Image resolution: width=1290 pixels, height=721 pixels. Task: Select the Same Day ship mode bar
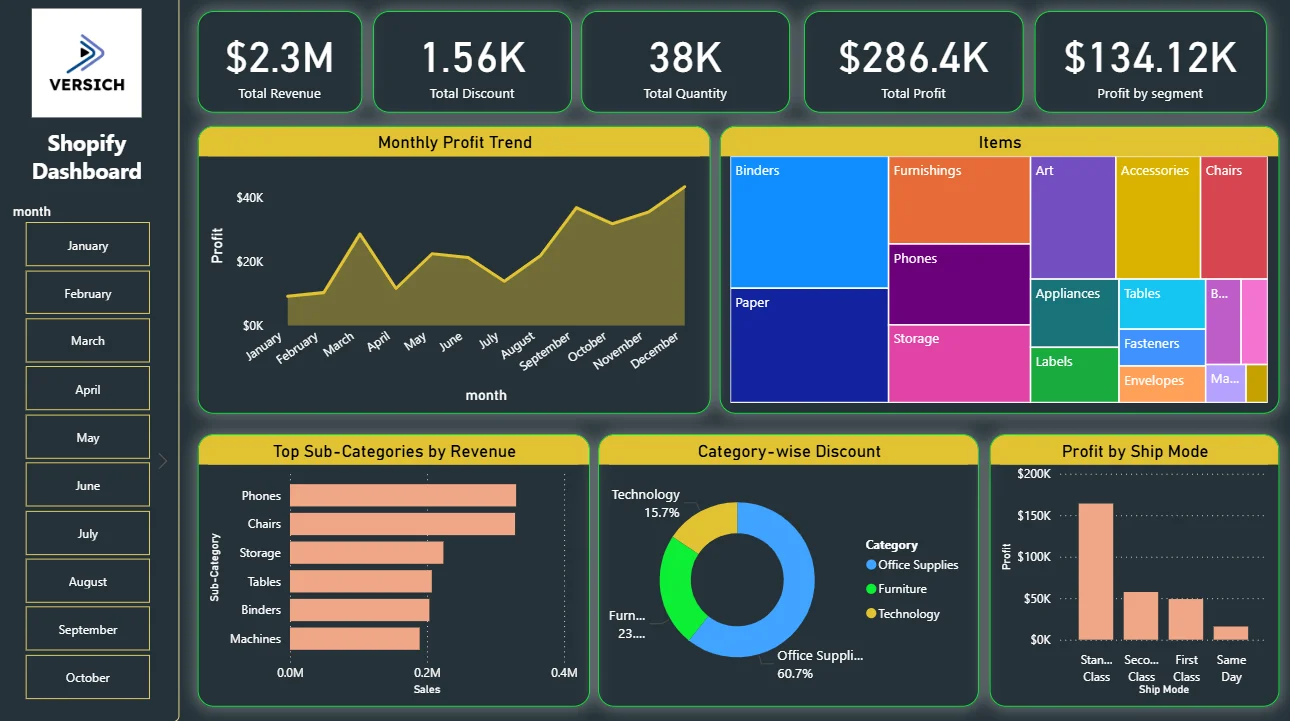tap(1231, 633)
